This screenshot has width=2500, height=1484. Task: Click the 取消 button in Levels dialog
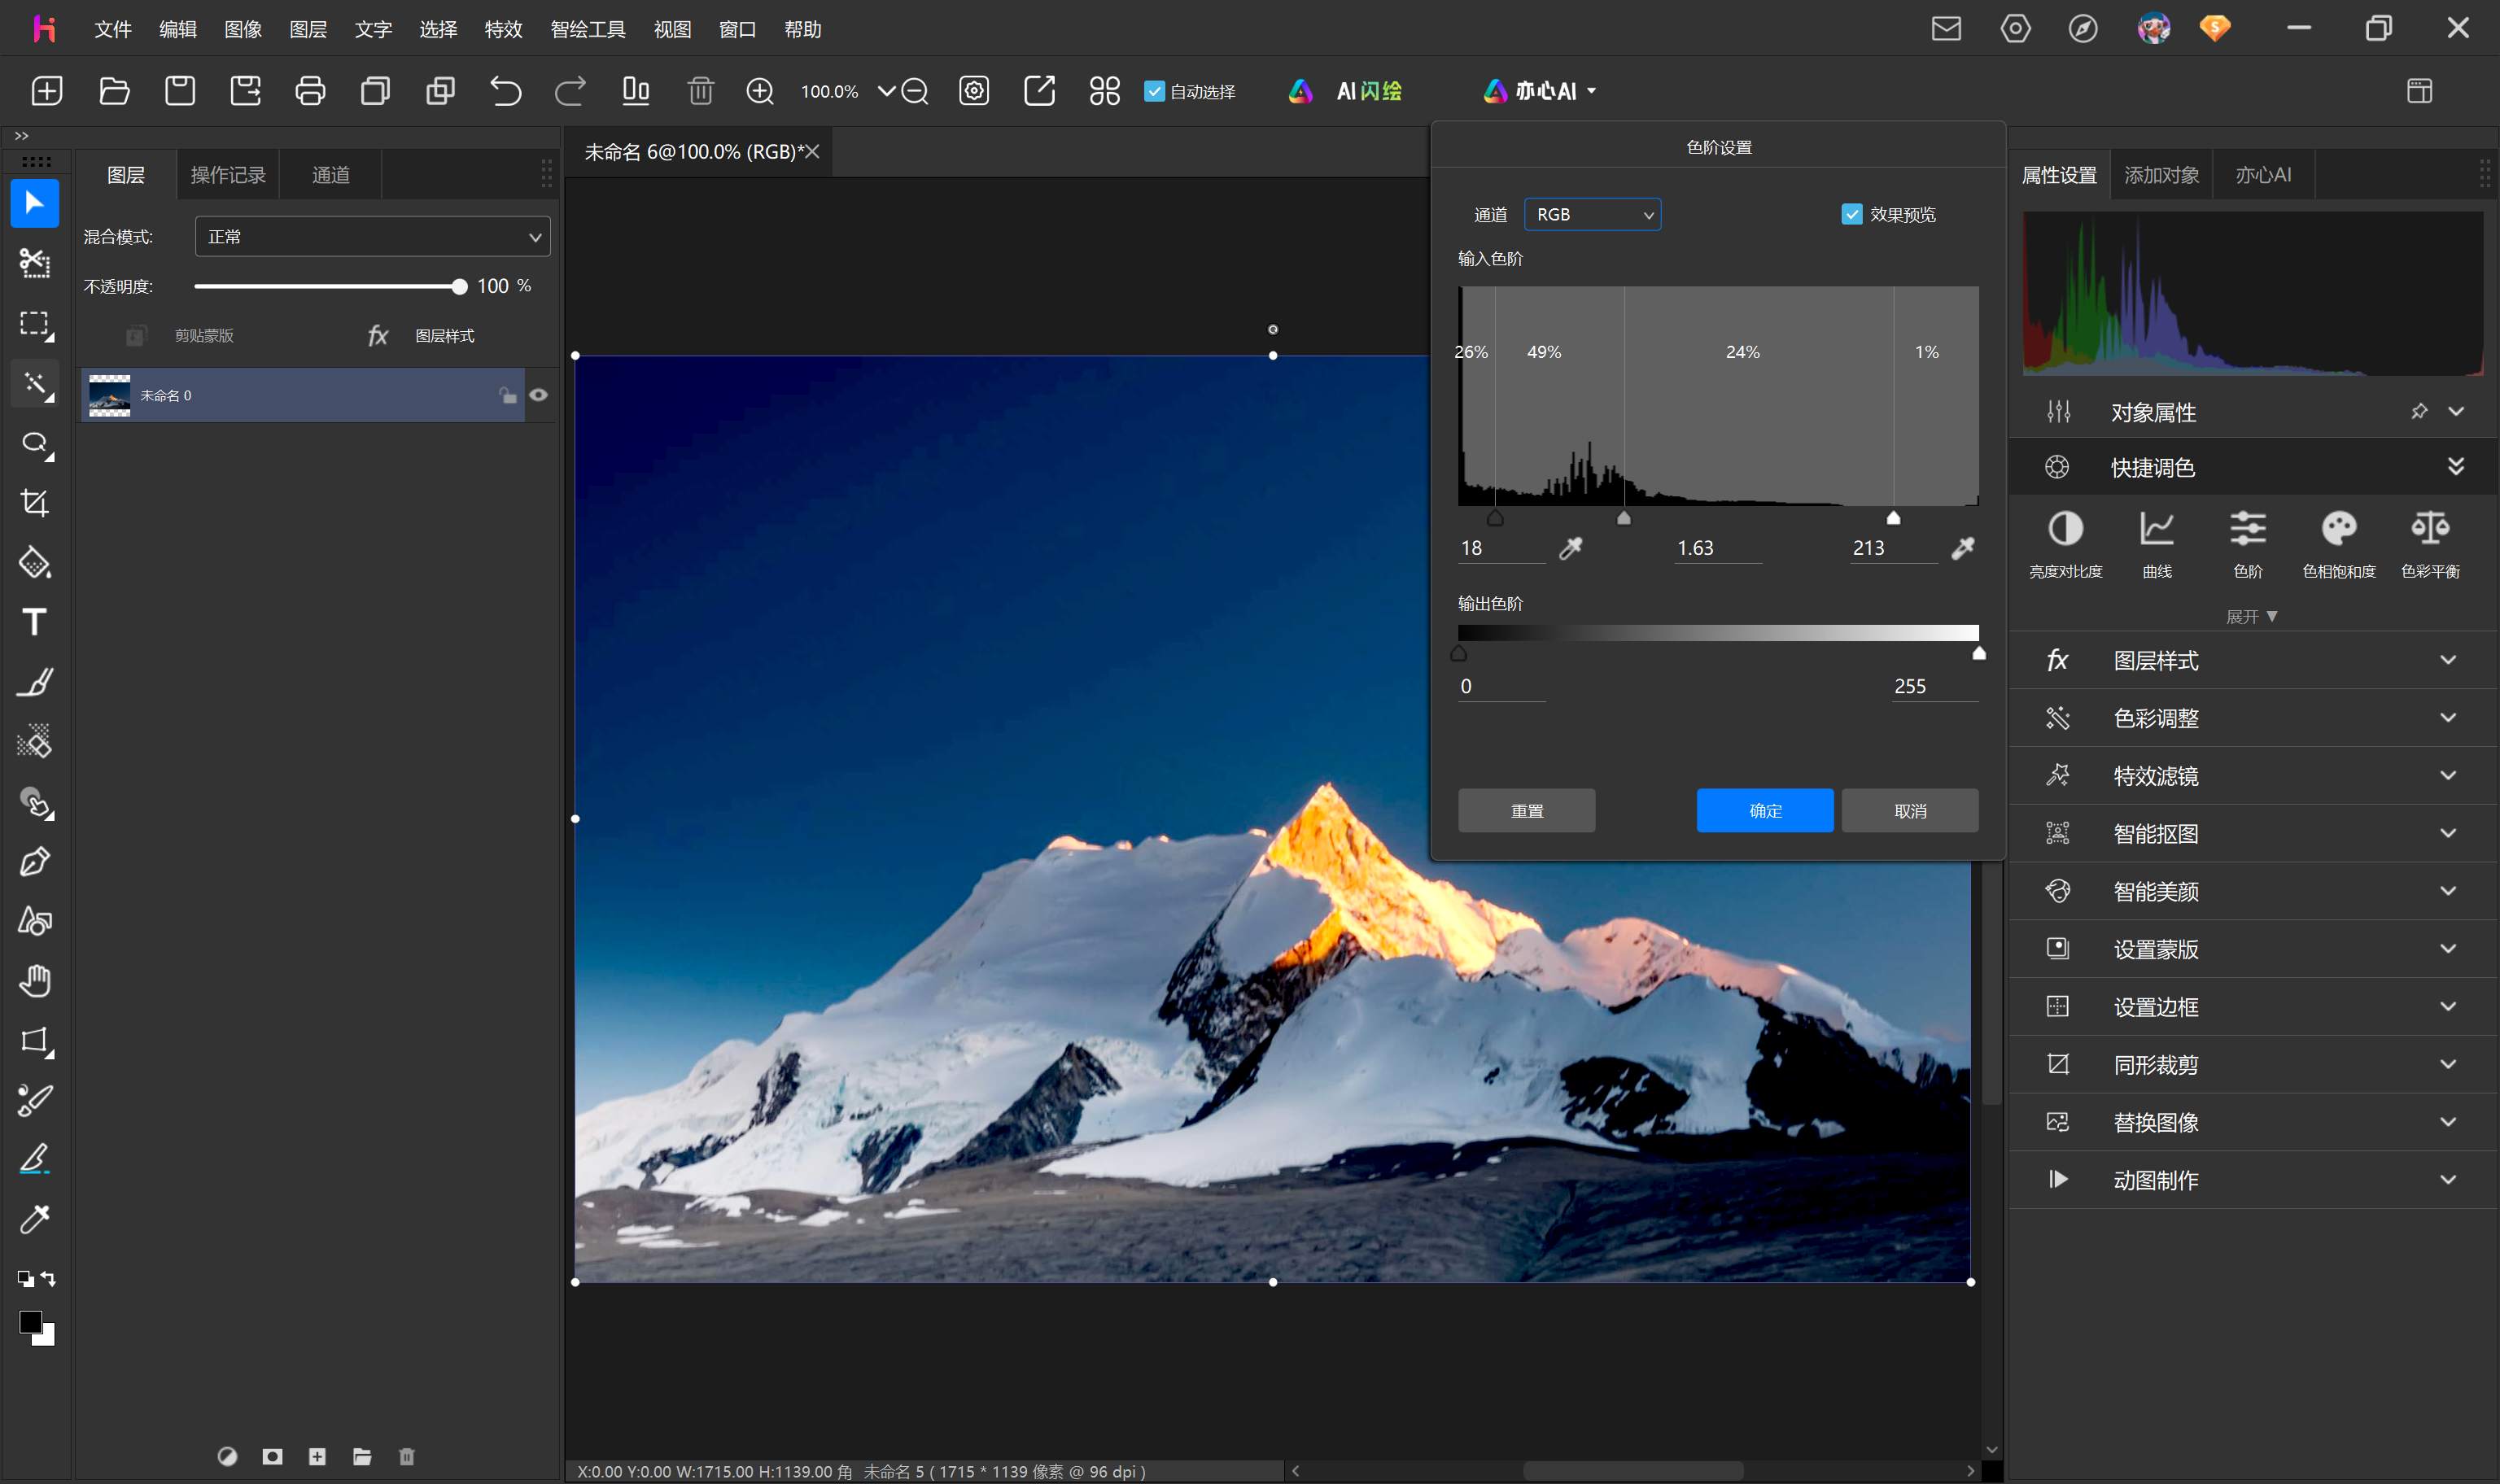1910,811
